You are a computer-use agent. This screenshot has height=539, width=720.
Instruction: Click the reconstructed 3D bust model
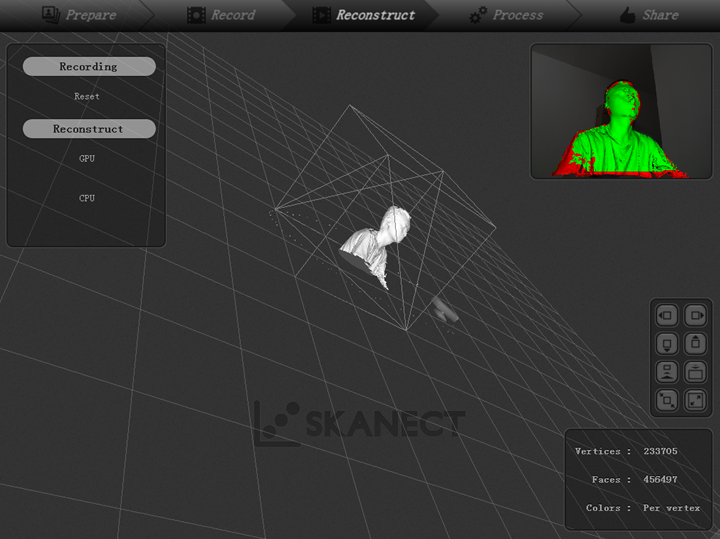(376, 247)
